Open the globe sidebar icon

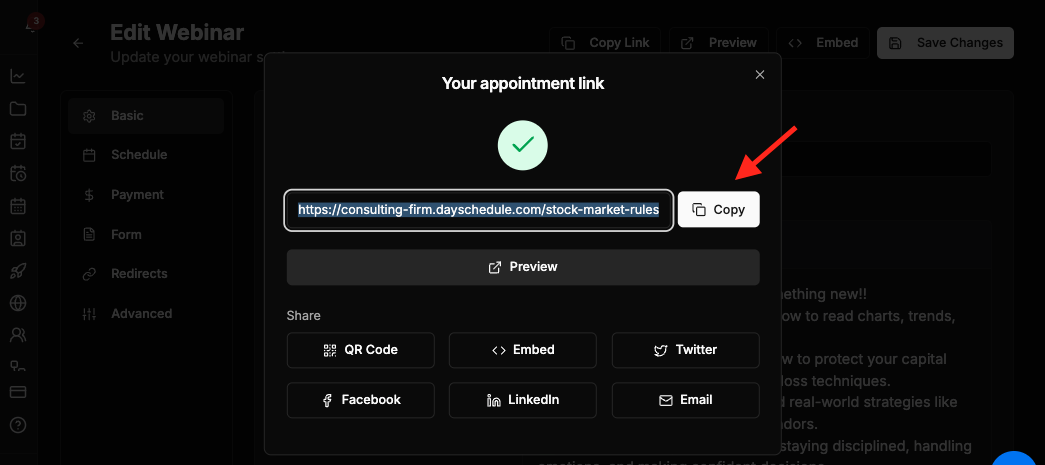(x=18, y=304)
